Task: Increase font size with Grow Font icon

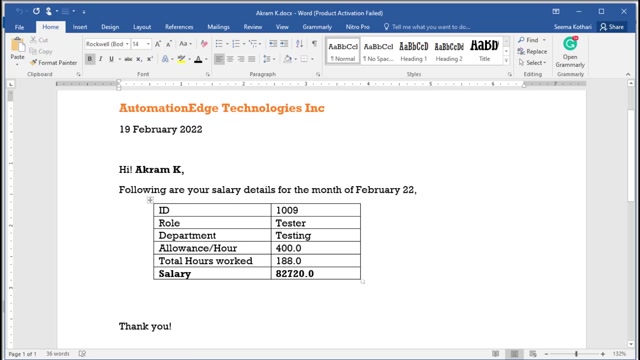Action: [158, 44]
